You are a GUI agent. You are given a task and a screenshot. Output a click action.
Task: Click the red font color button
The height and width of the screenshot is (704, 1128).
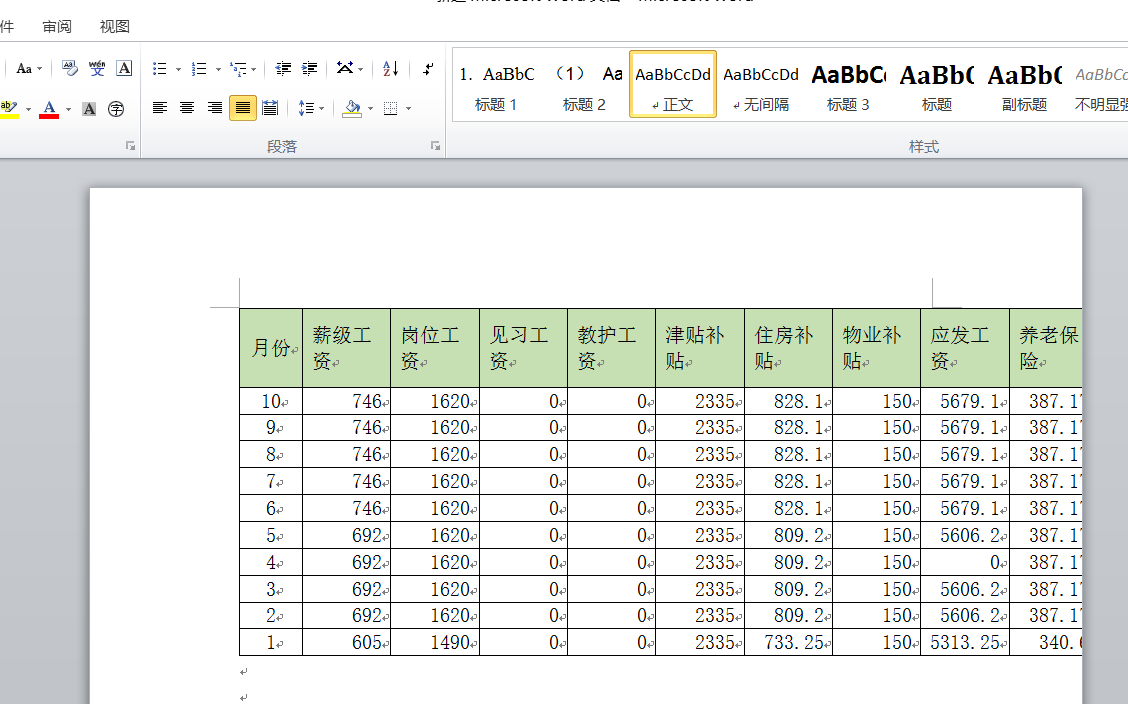49,109
